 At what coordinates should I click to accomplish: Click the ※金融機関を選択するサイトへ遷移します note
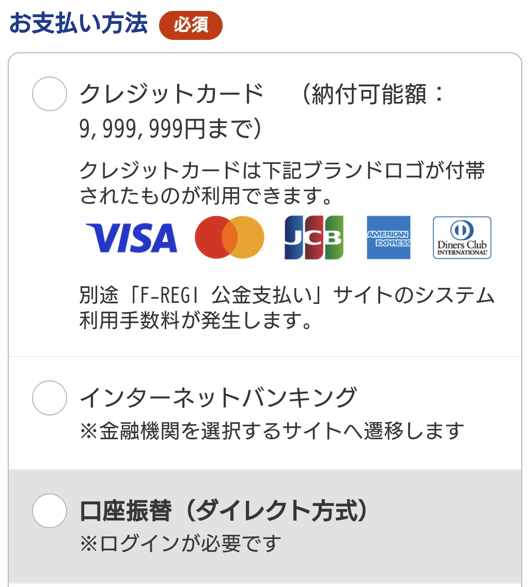pyautogui.click(x=272, y=431)
